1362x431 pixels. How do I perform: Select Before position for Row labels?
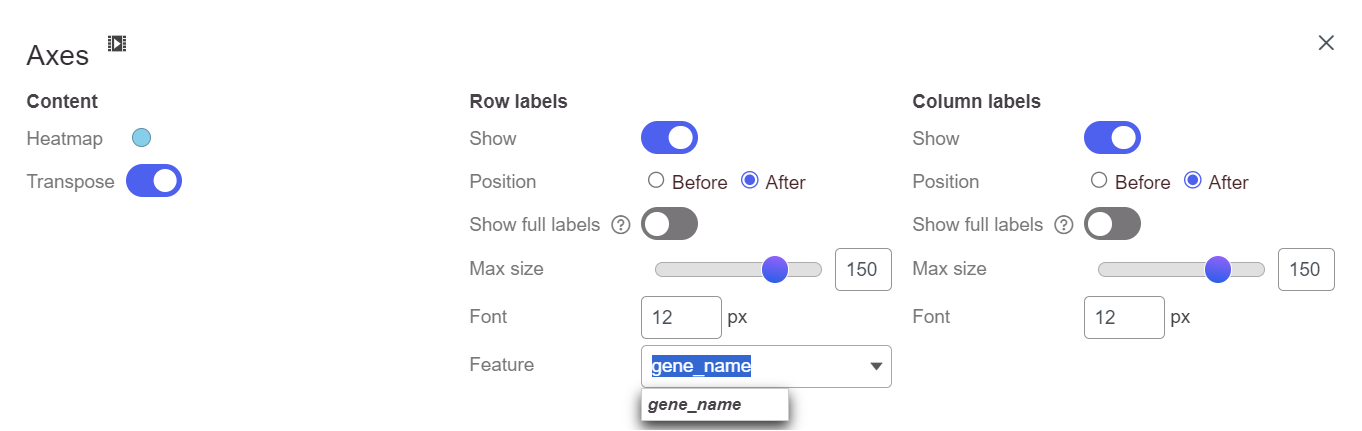point(656,181)
